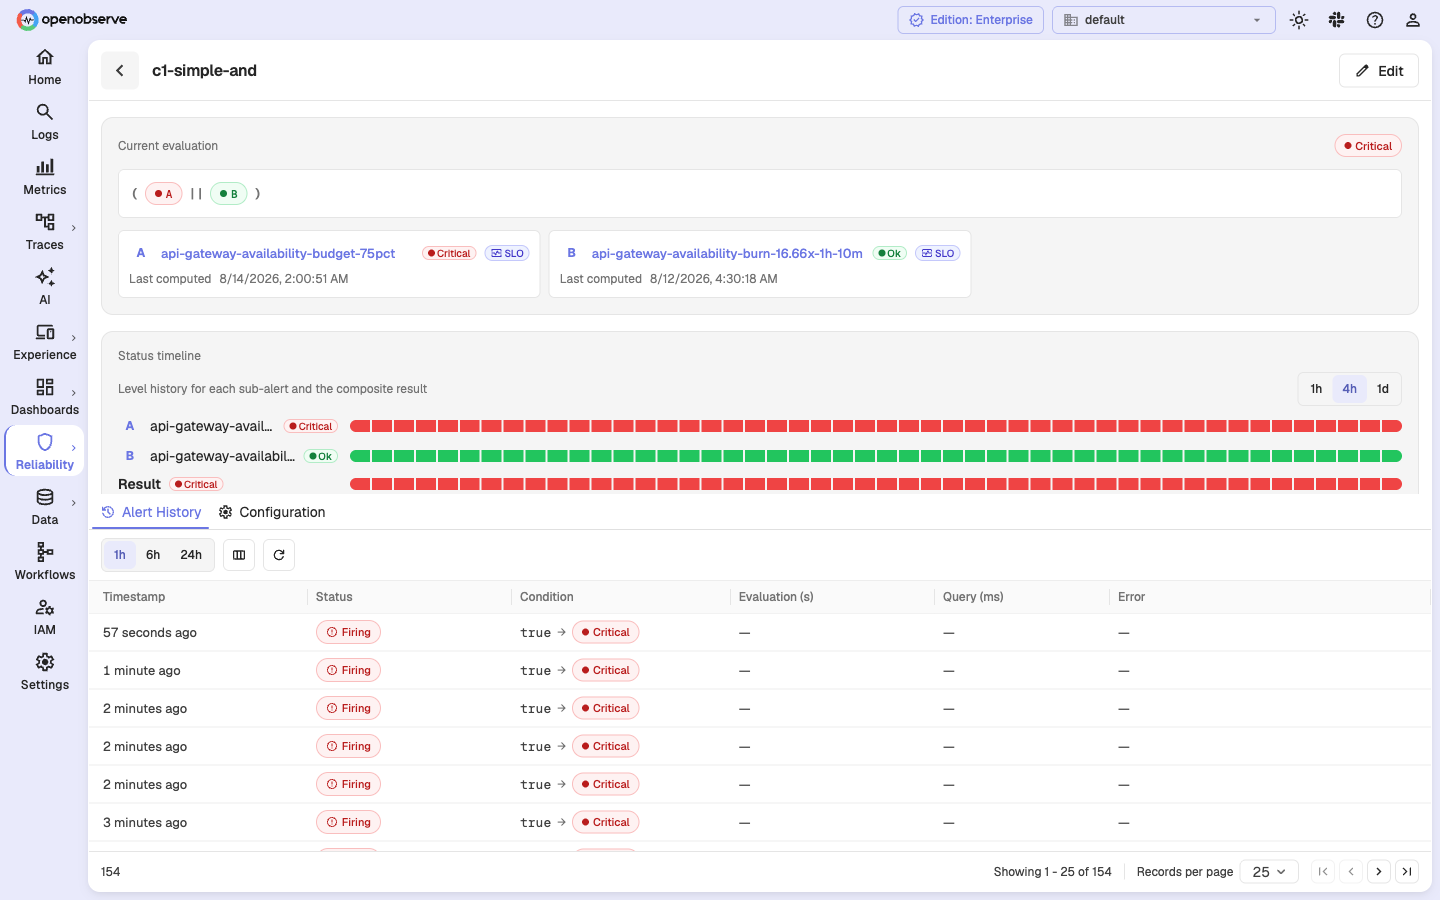Open the help question-mark icon

click(x=1375, y=20)
